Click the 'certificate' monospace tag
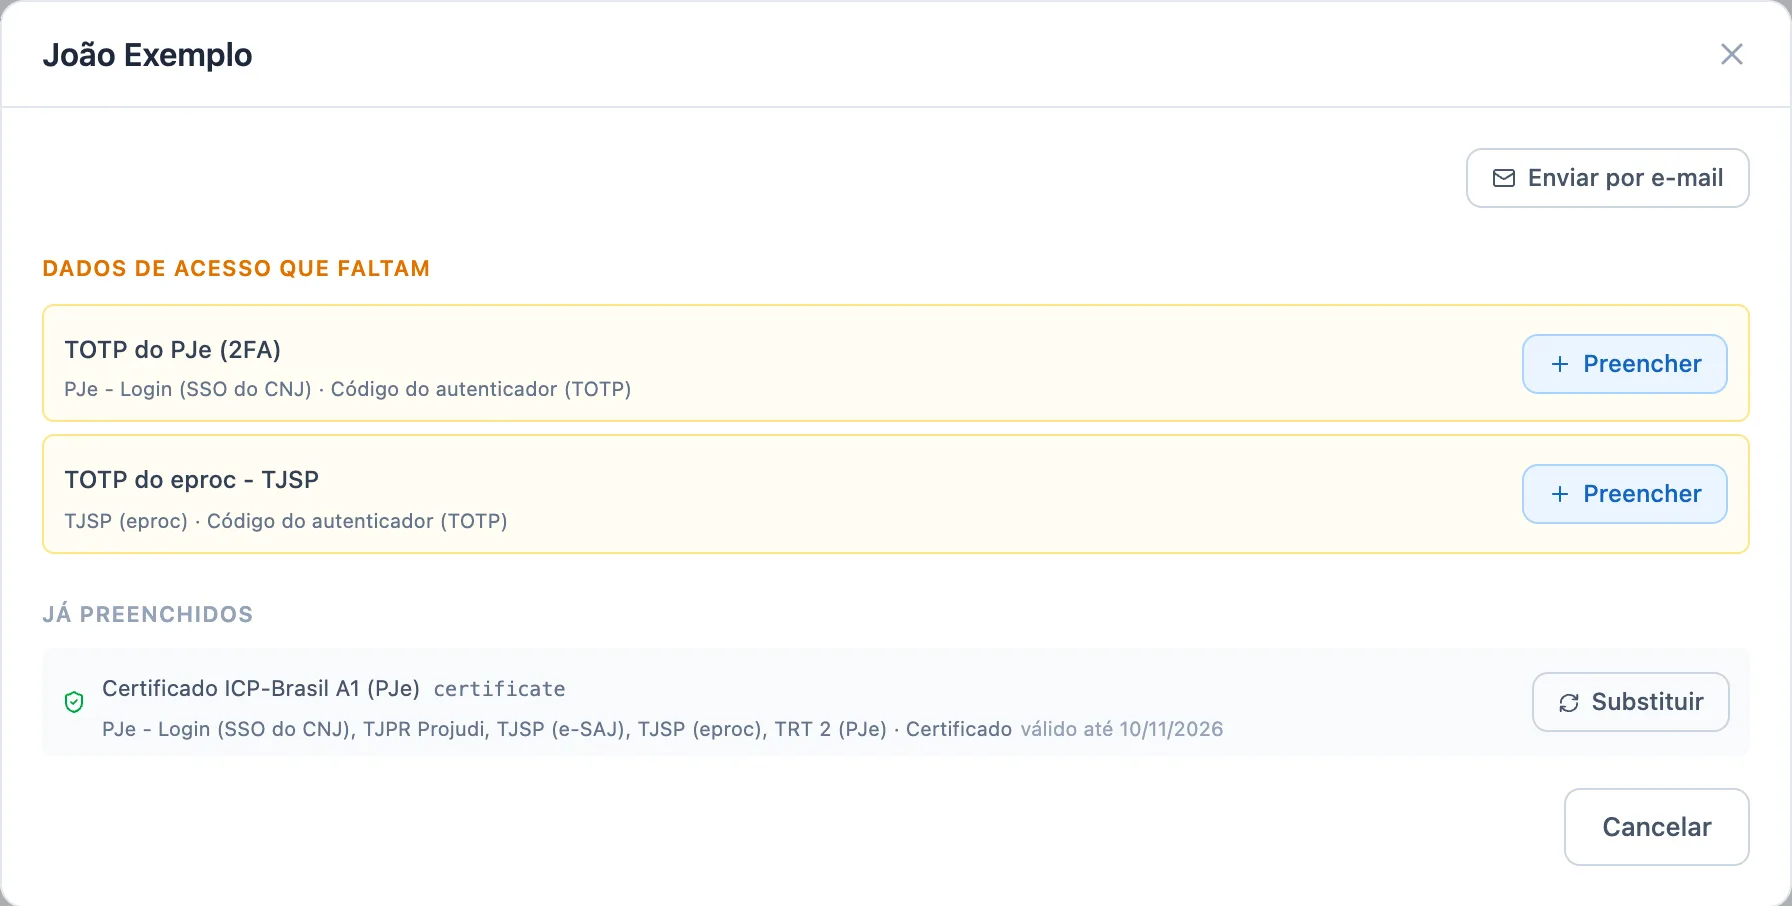 click(499, 689)
